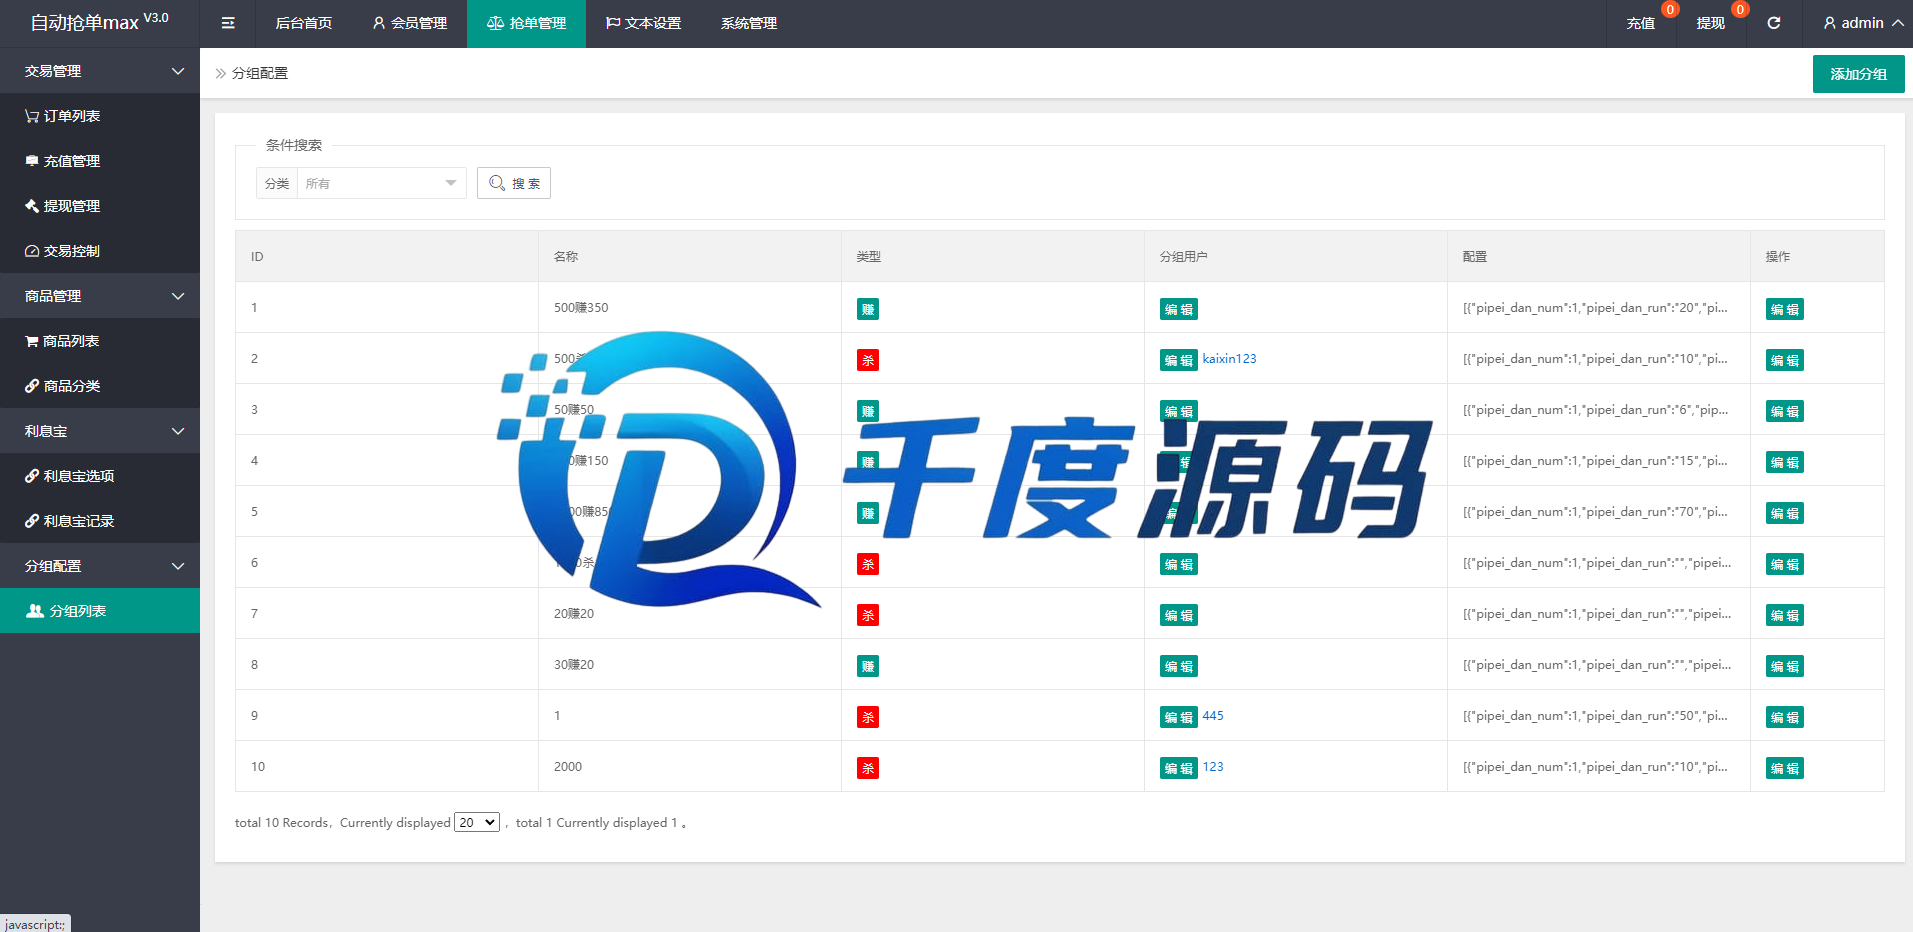Click the red 杀 type badge in row 7

pos(868,615)
